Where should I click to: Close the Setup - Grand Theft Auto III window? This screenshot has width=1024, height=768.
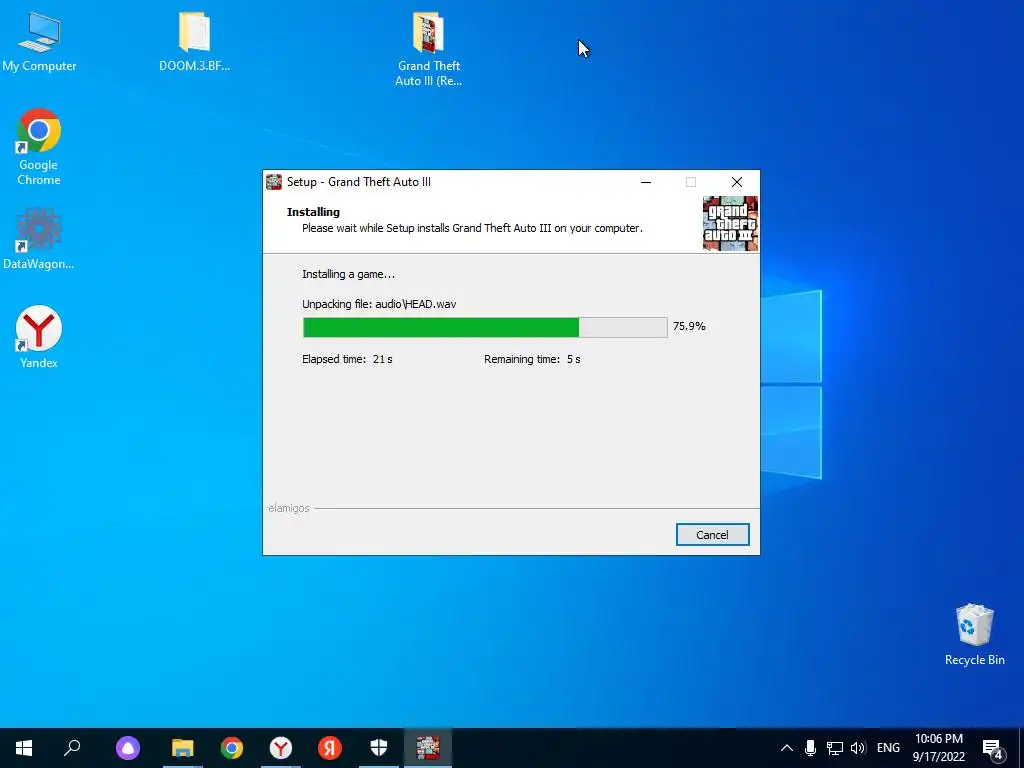(737, 182)
